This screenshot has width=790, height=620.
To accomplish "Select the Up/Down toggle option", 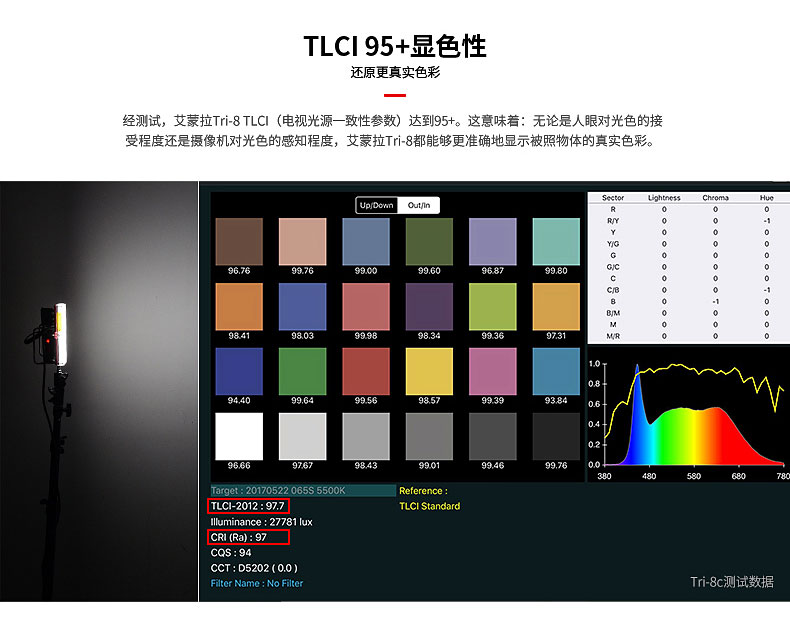I will 377,205.
